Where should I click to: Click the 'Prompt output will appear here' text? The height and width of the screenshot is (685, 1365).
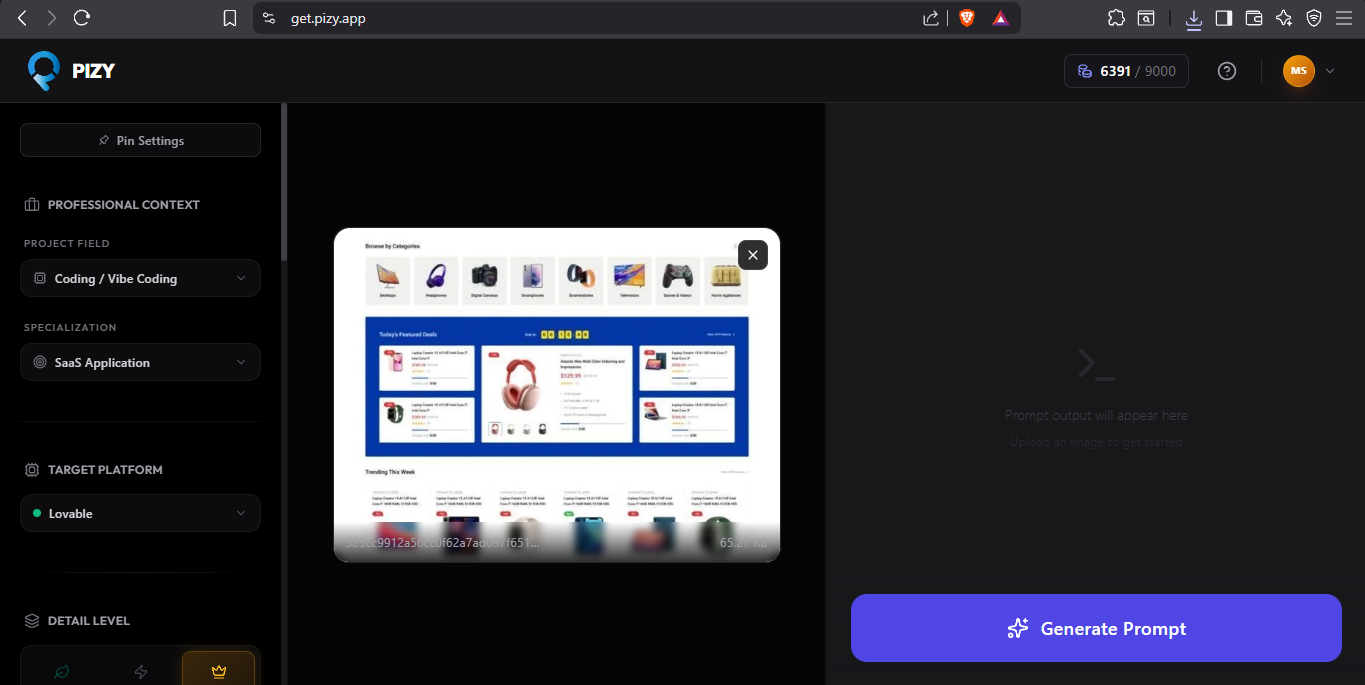click(x=1096, y=415)
